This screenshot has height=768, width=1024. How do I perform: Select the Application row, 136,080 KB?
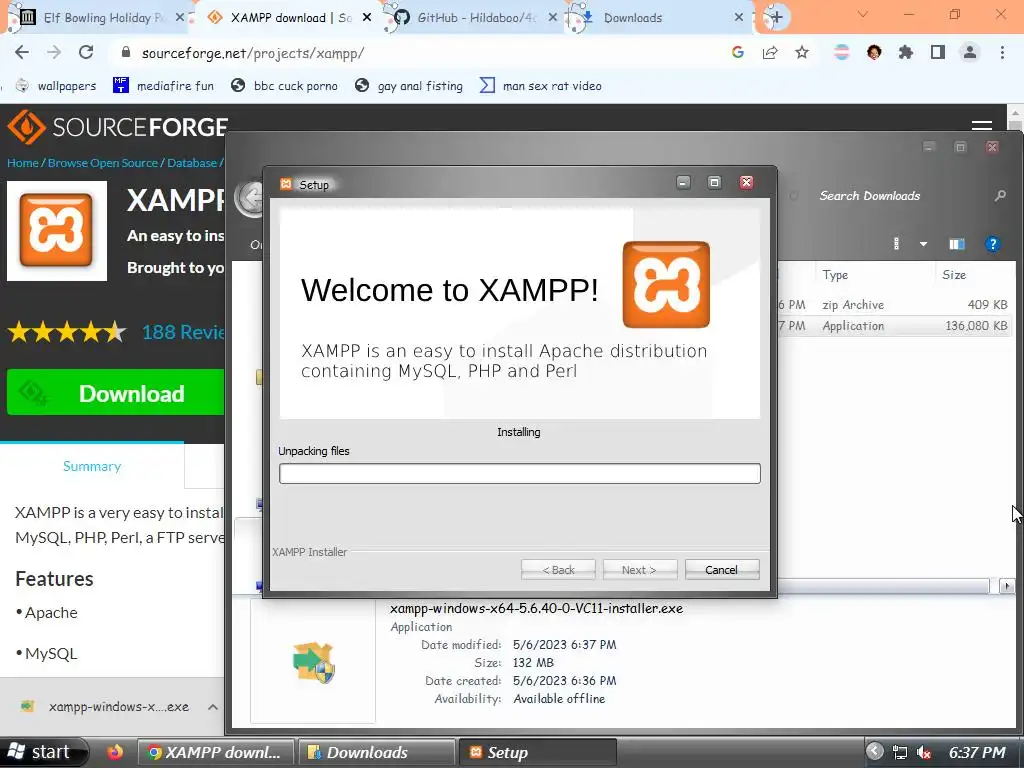pyautogui.click(x=893, y=325)
